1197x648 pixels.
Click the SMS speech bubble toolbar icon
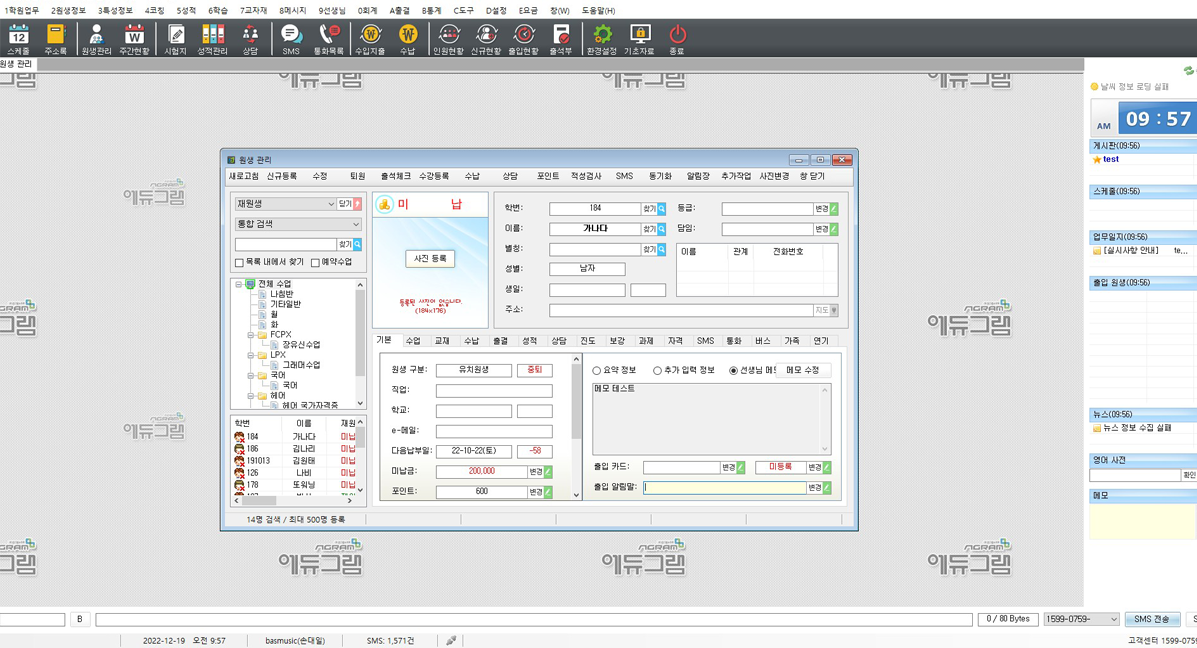291,37
